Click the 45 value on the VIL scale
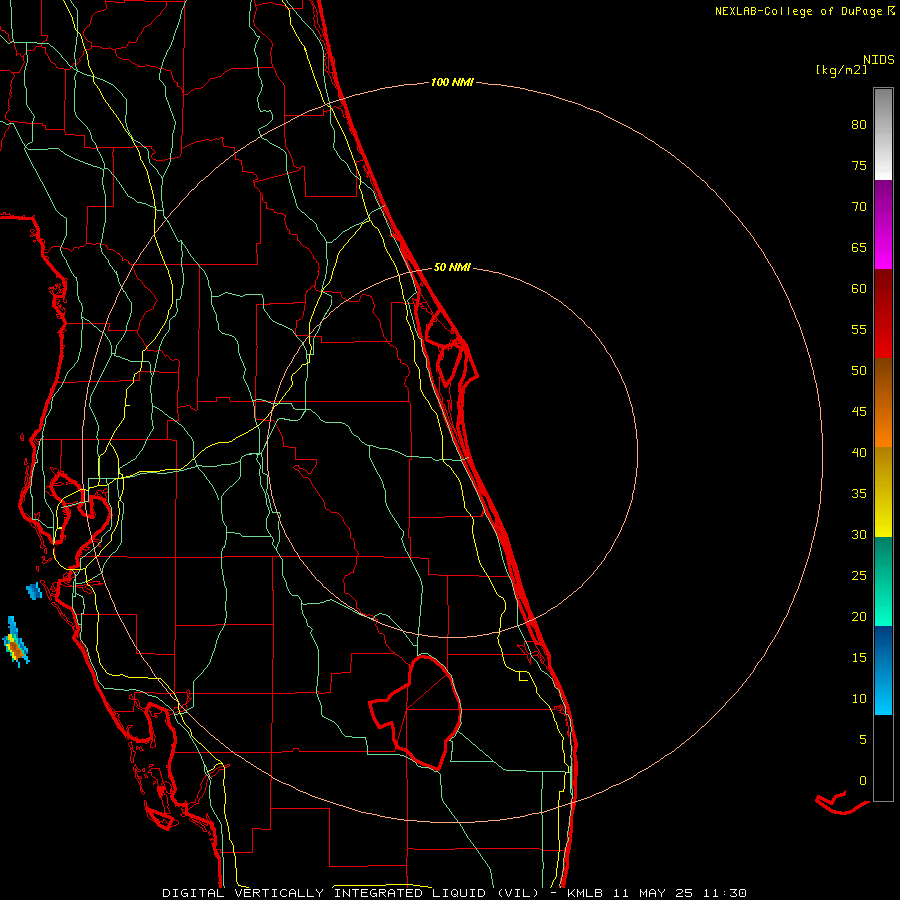The image size is (900, 900). coord(859,412)
